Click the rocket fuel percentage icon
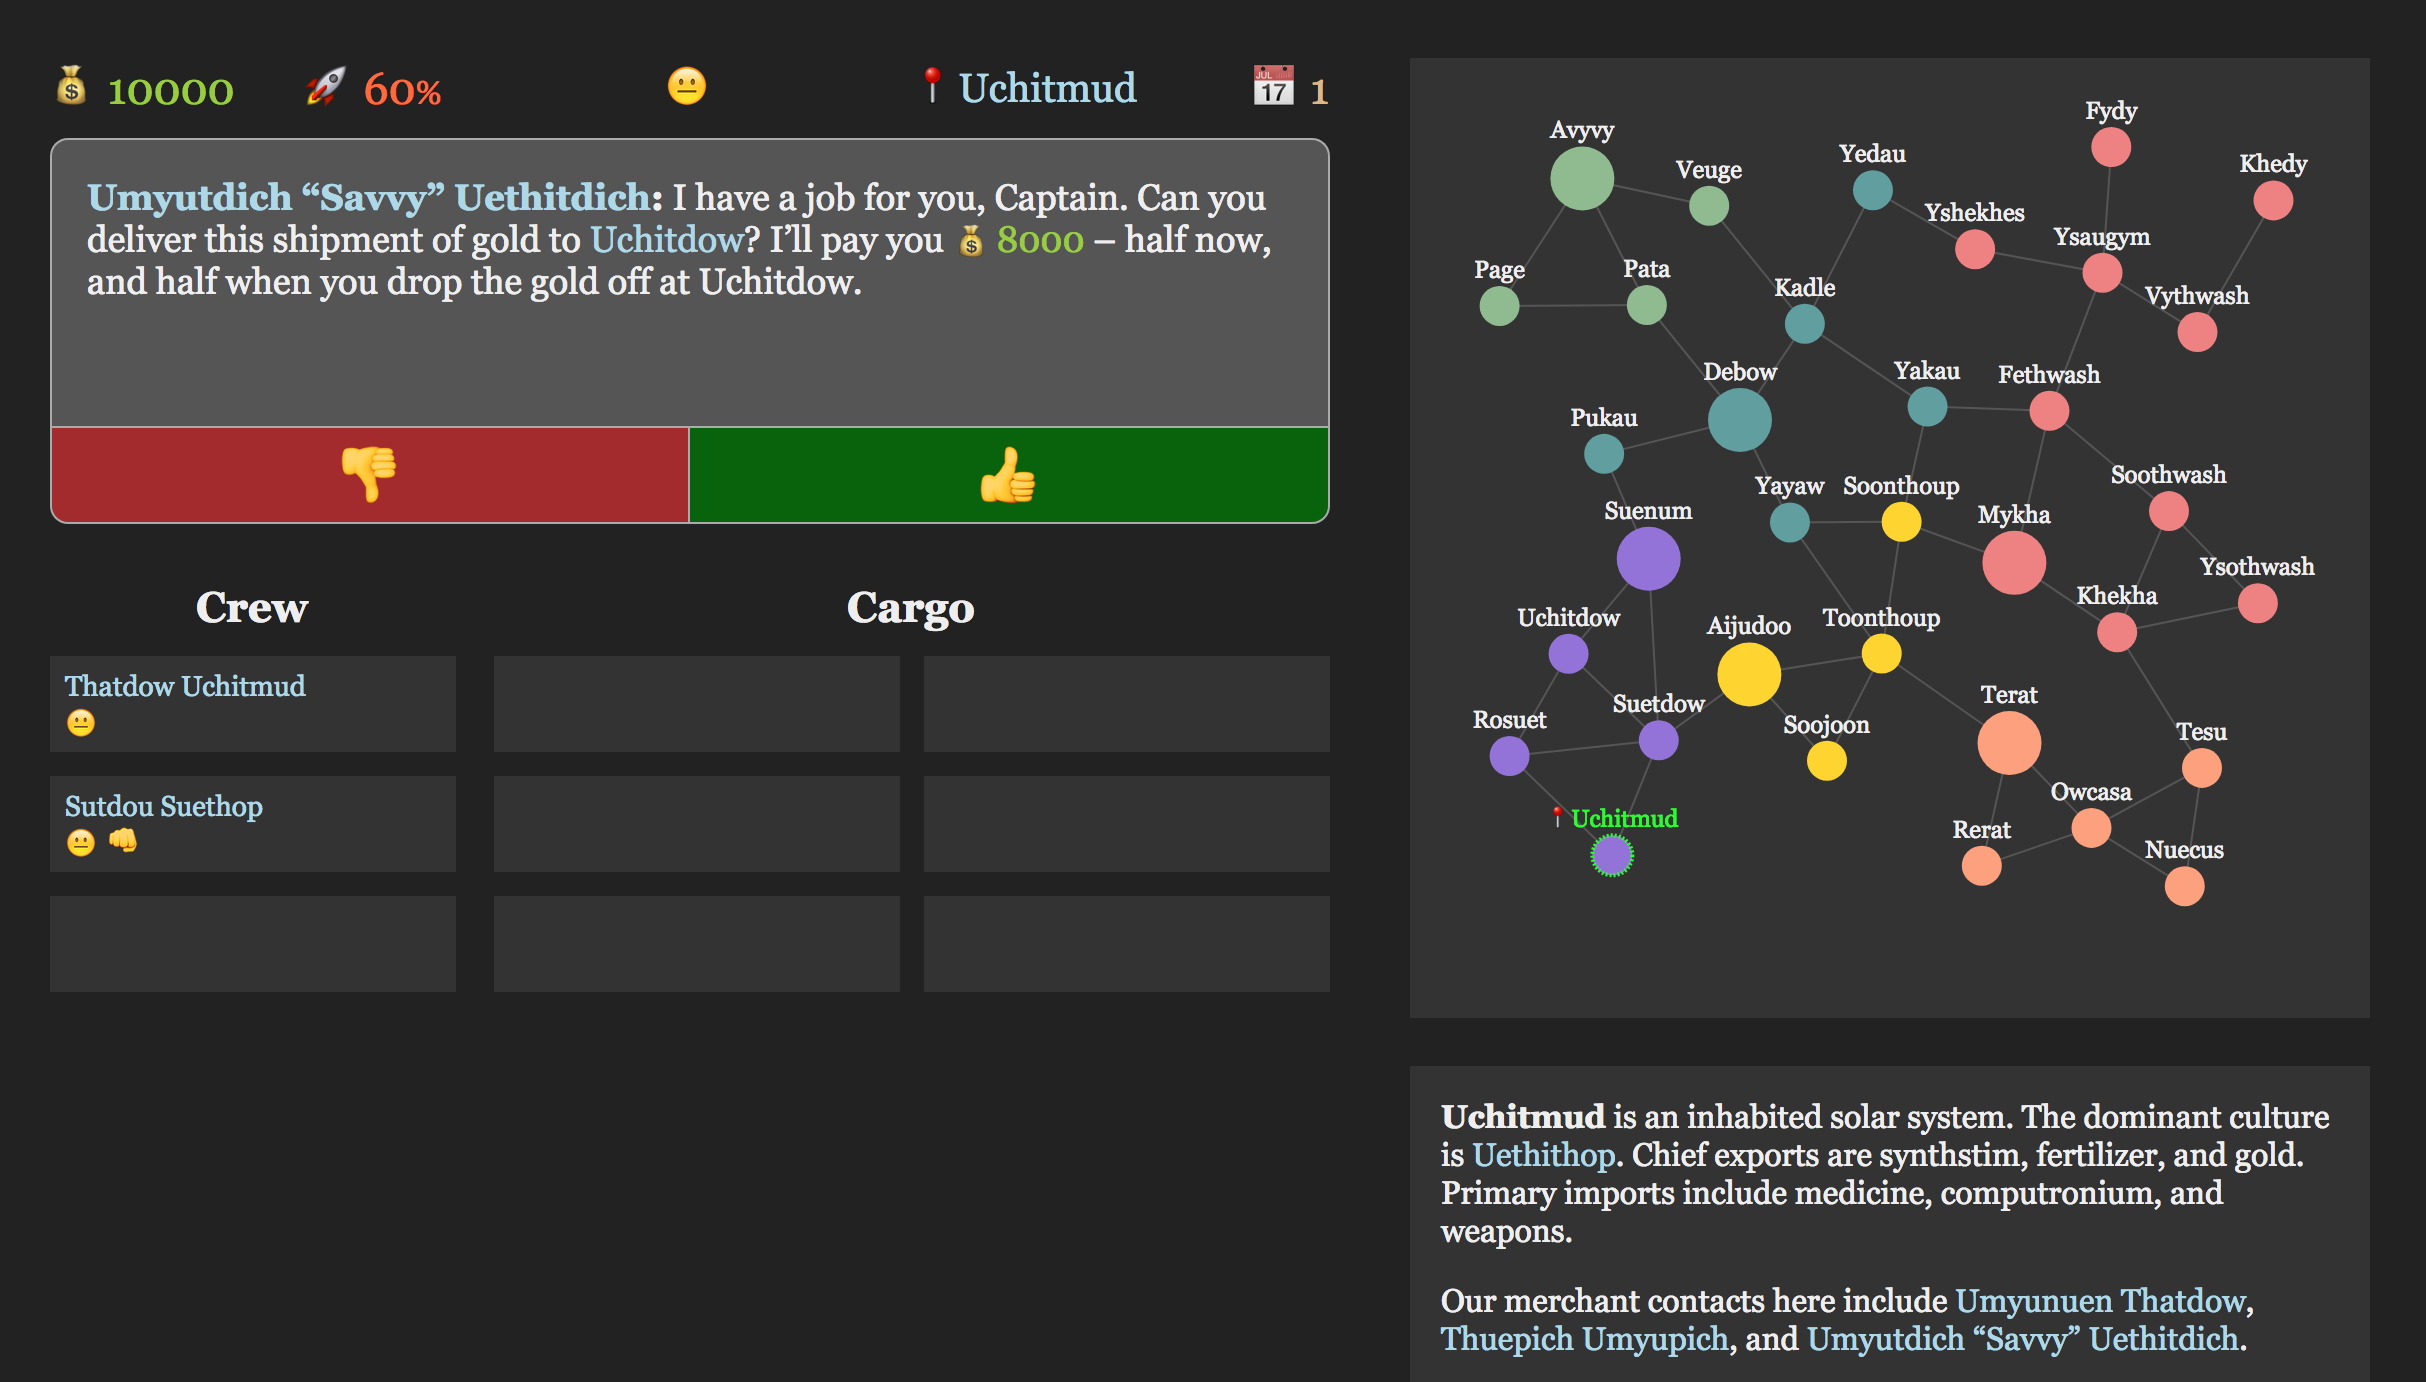This screenshot has width=2426, height=1382. pyautogui.click(x=325, y=87)
